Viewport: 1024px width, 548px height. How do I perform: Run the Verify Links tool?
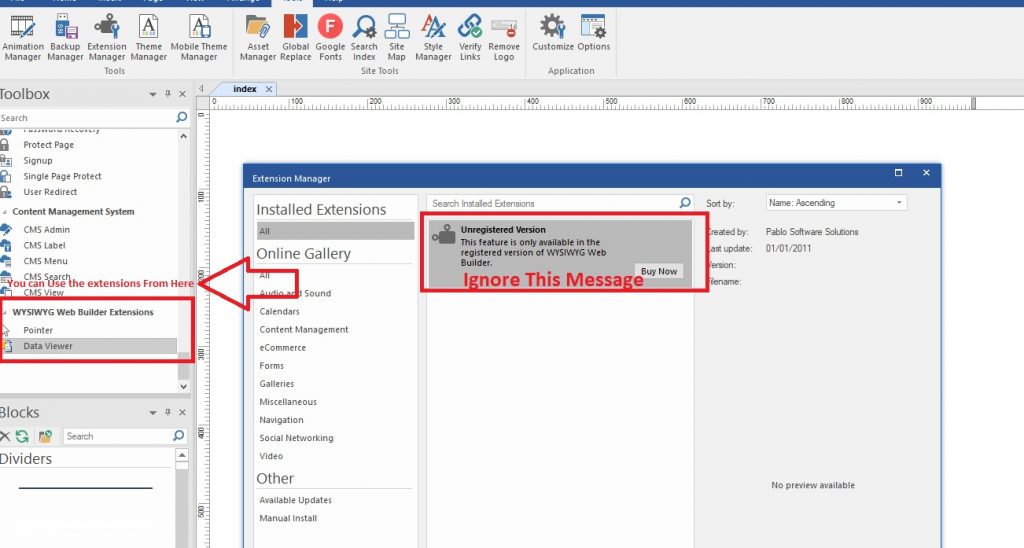tap(470, 38)
